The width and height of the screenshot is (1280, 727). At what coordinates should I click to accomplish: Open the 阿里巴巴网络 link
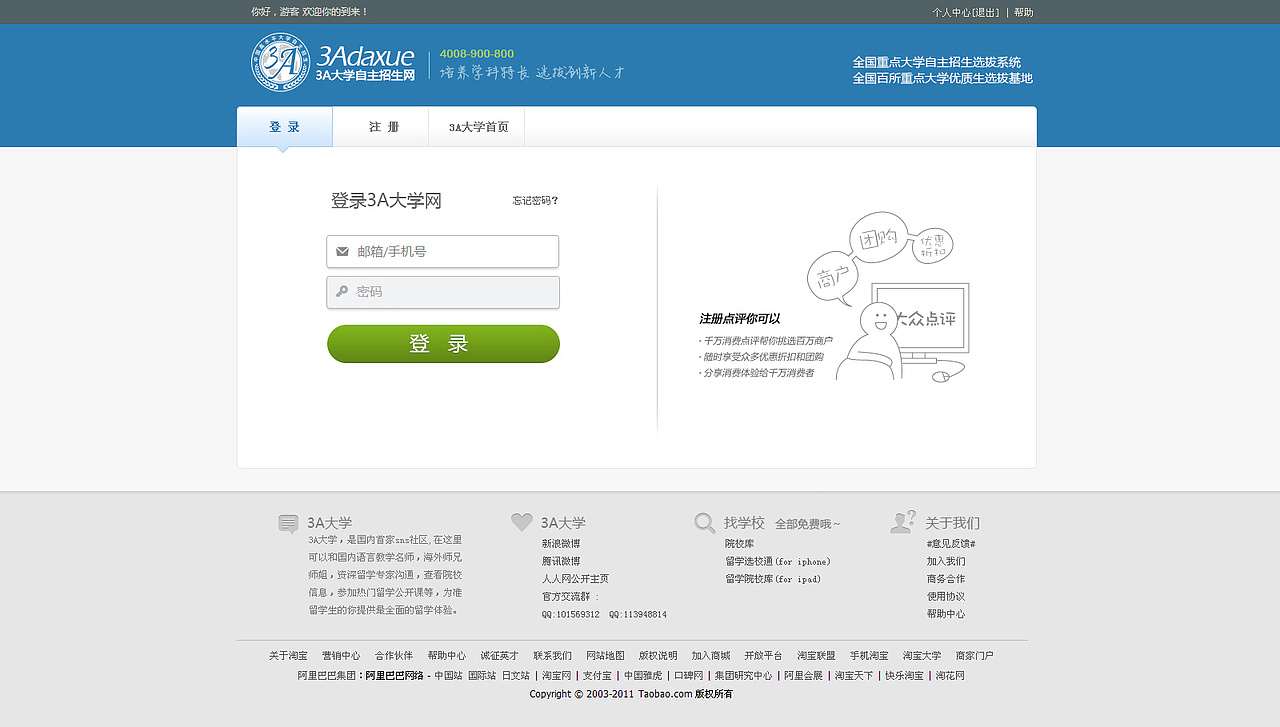click(394, 676)
